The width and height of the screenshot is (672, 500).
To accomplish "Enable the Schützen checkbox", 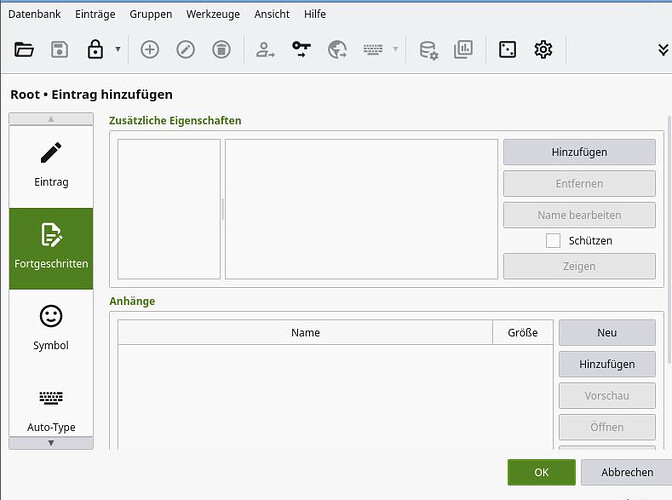I will 553,240.
